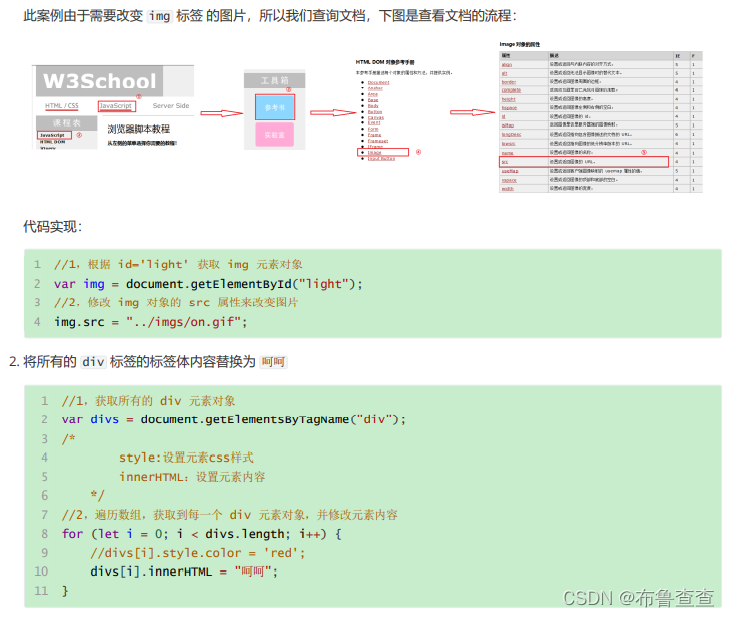Click the text '所以我们查询文档' in the first paragraph
The width and height of the screenshot is (729, 617).
coord(312,16)
